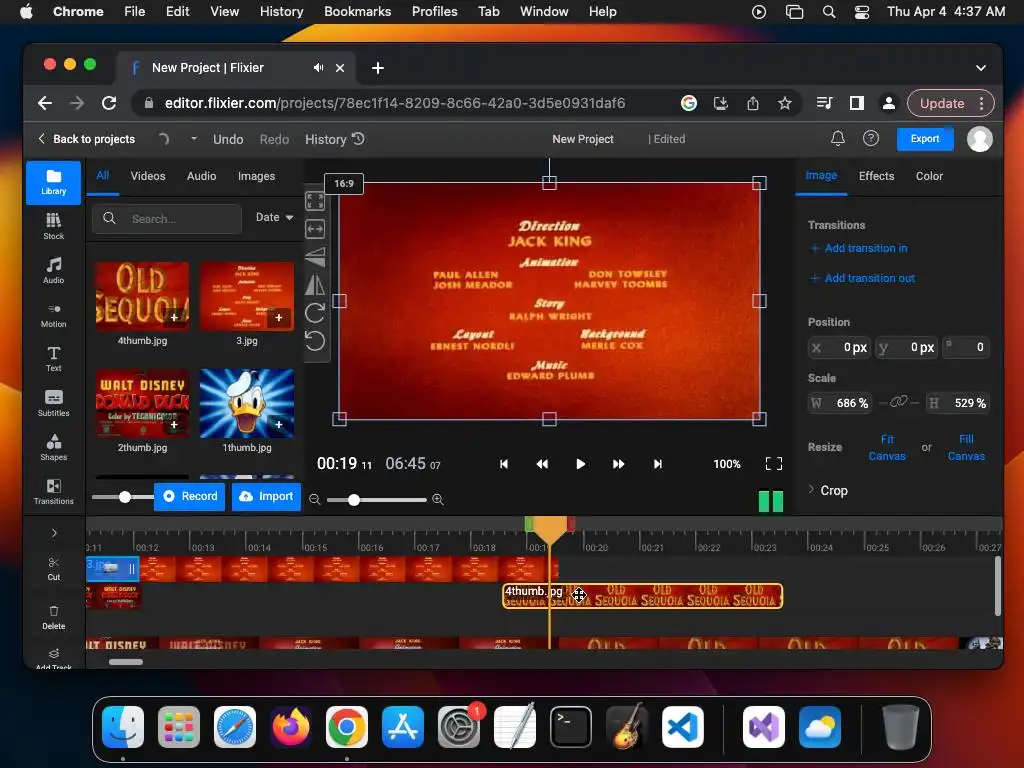The image size is (1024, 768).
Task: Click the rewind playback button
Action: 542,464
